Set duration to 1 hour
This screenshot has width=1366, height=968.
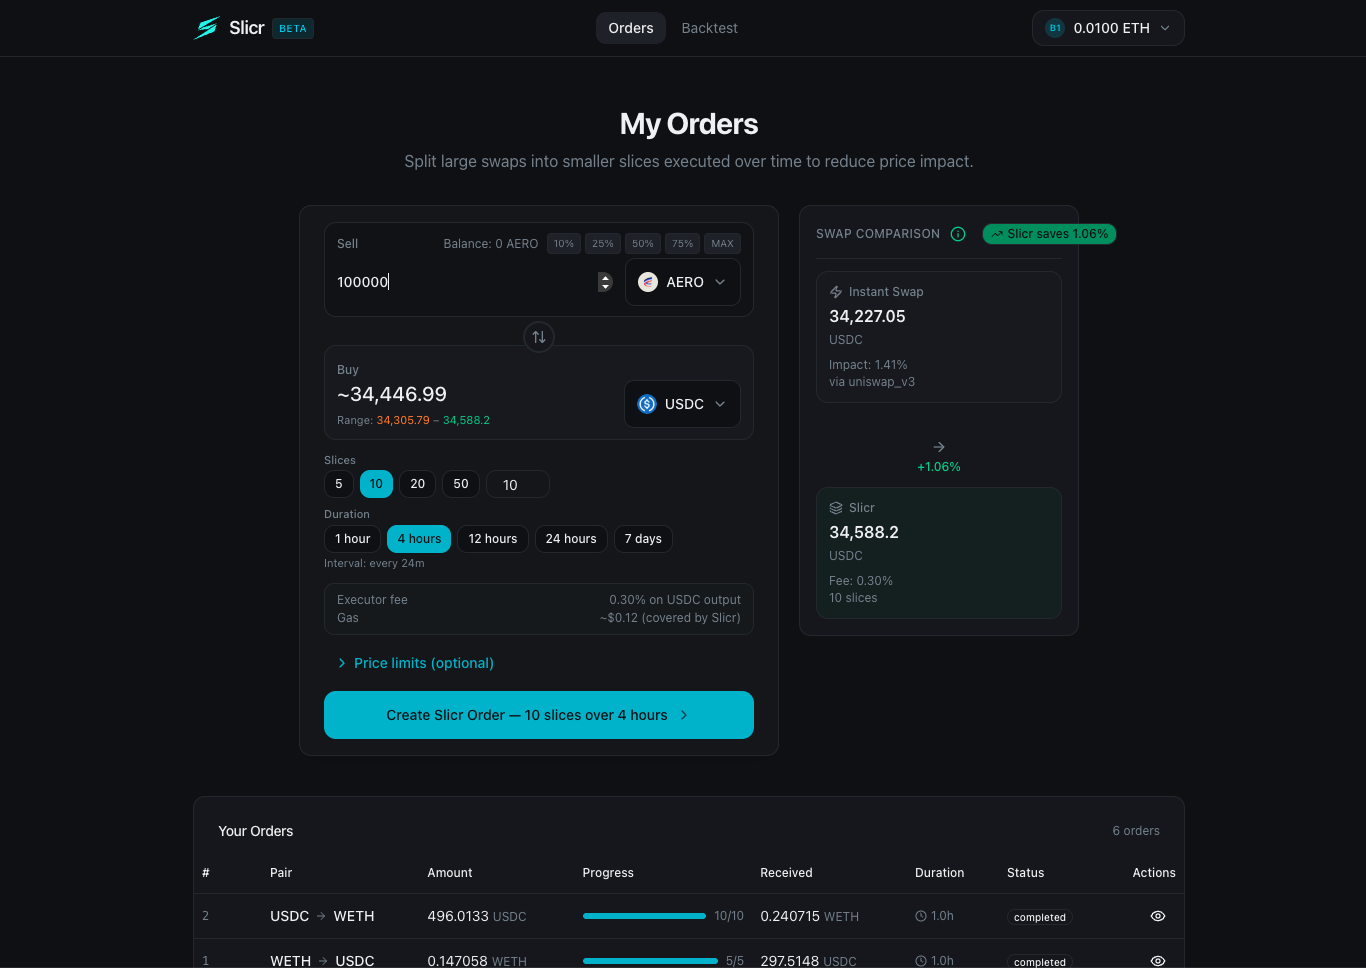tap(353, 539)
